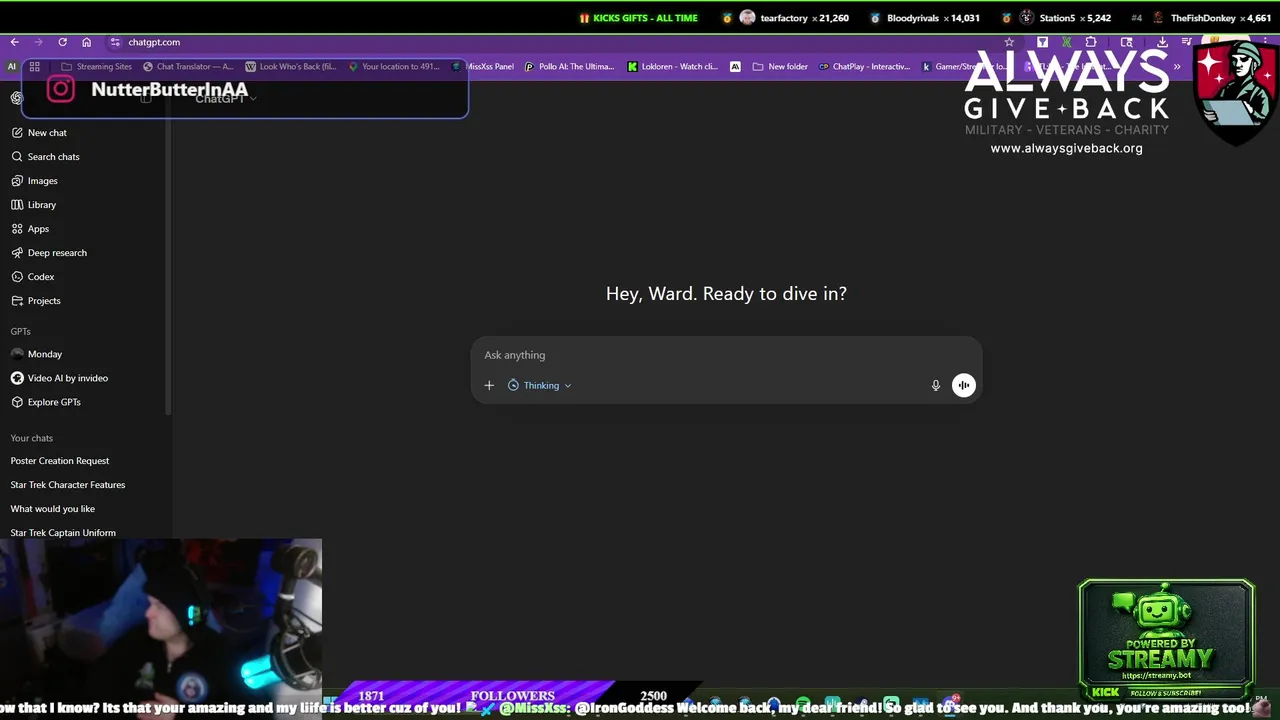This screenshot has width=1280, height=720.
Task: Expand the New folder bookmark folder
Action: [780, 67]
